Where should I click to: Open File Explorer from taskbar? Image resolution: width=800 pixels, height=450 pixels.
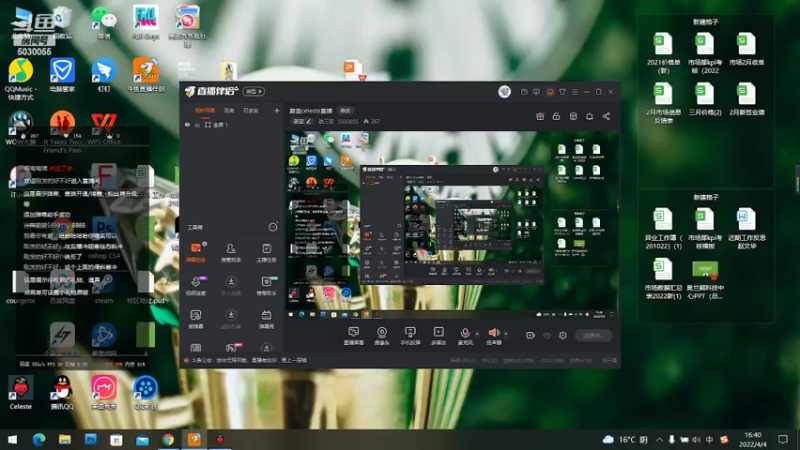[x=65, y=439]
